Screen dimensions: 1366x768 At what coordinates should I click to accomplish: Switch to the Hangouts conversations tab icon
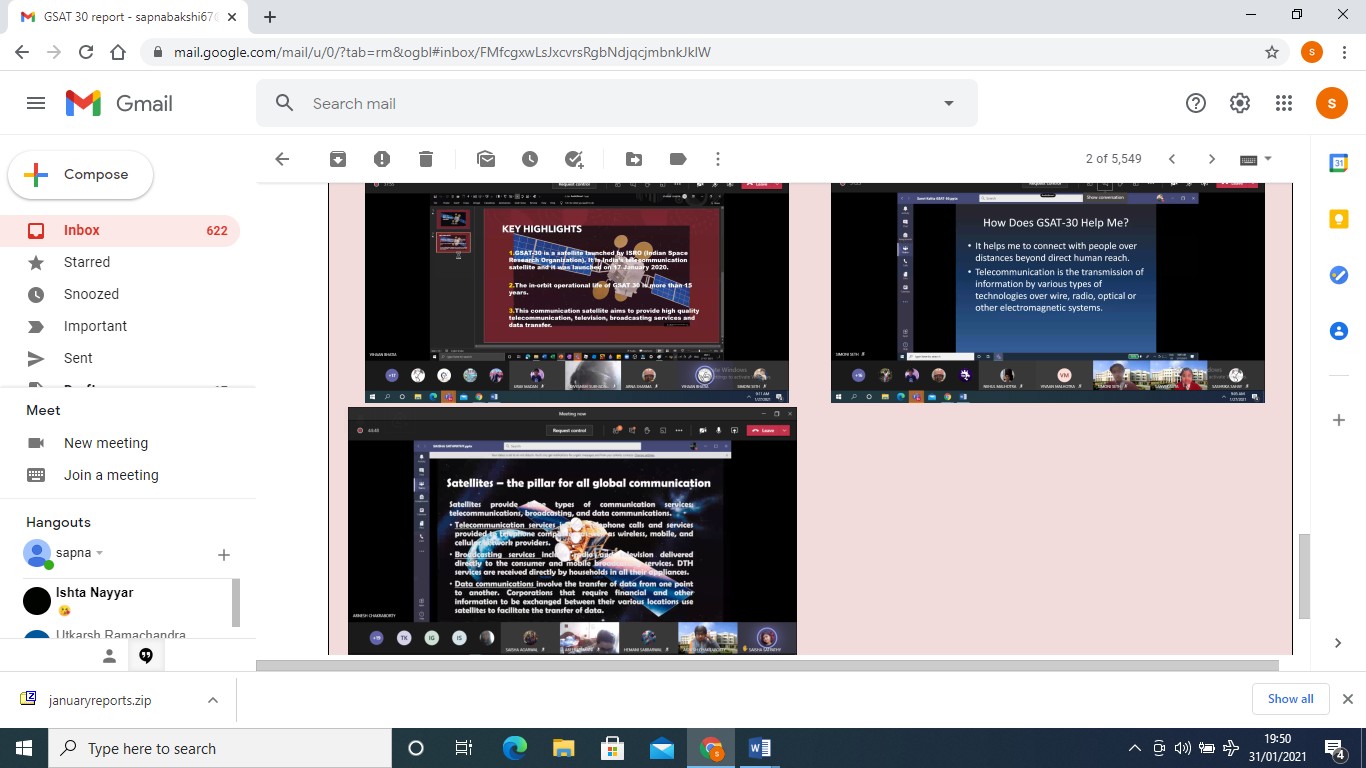(146, 656)
